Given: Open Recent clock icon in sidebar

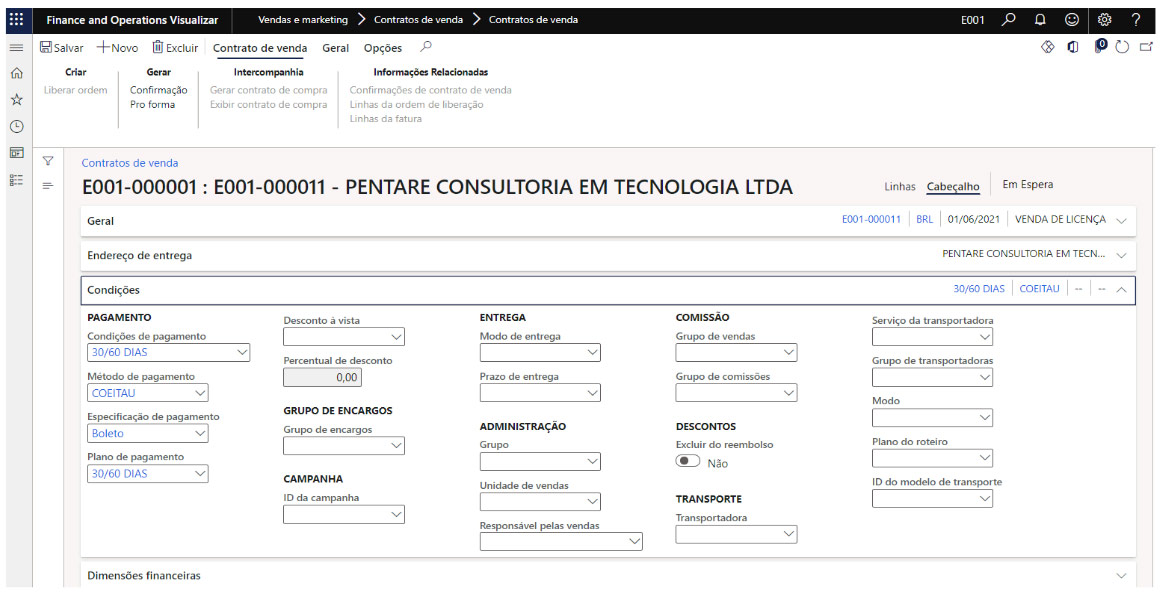Looking at the screenshot, I should [x=16, y=126].
